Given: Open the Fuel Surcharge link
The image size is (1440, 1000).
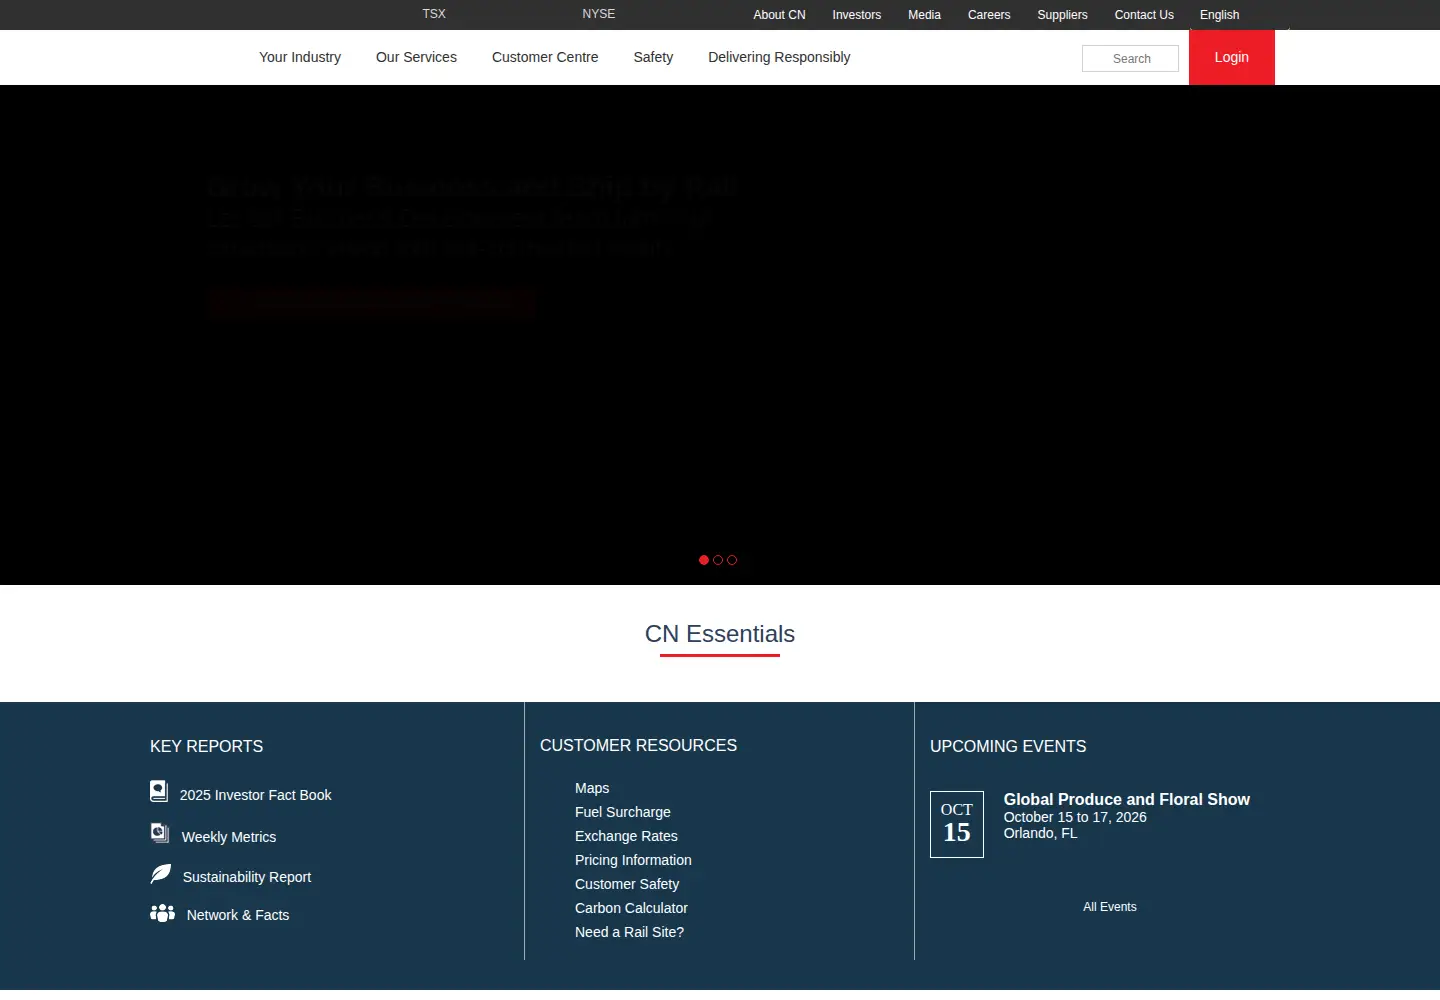Looking at the screenshot, I should pyautogui.click(x=623, y=812).
